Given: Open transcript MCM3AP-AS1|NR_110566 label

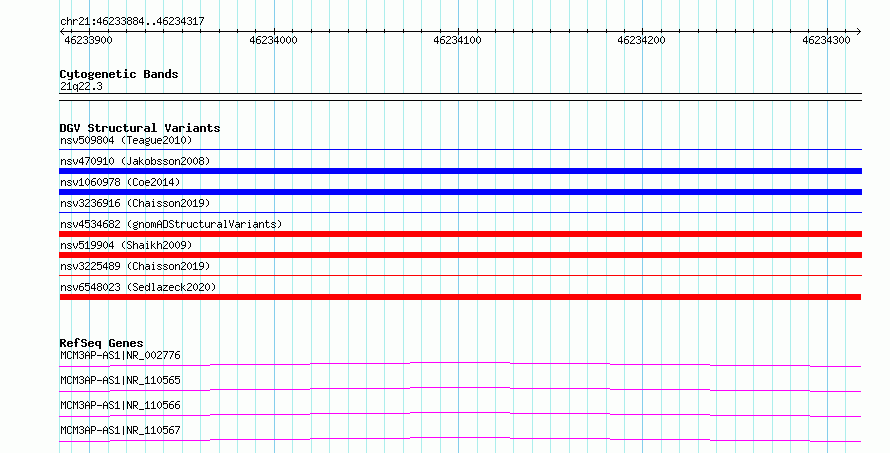Looking at the screenshot, I should tap(120, 405).
